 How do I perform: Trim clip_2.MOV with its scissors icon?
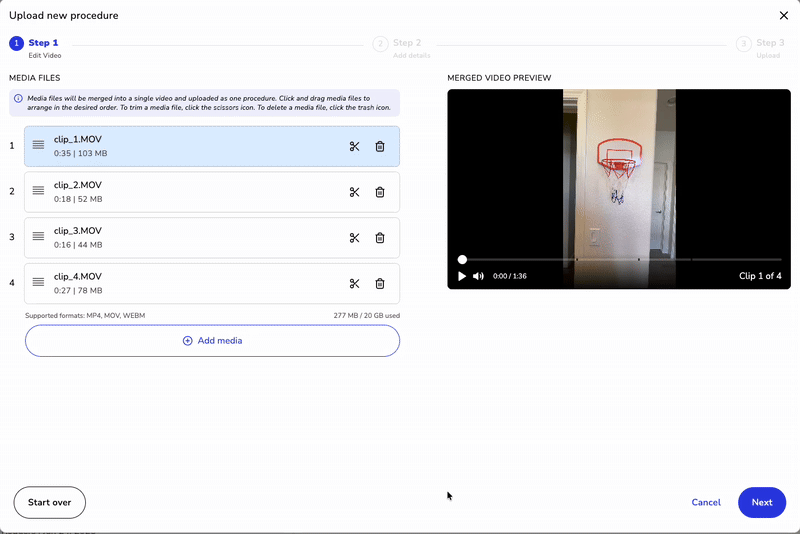point(354,192)
